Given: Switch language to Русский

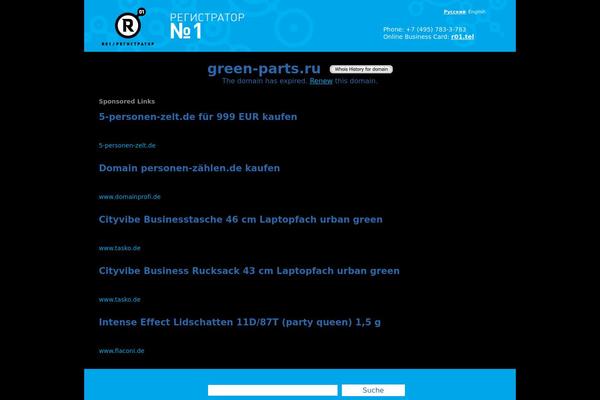Looking at the screenshot, I should pyautogui.click(x=455, y=12).
